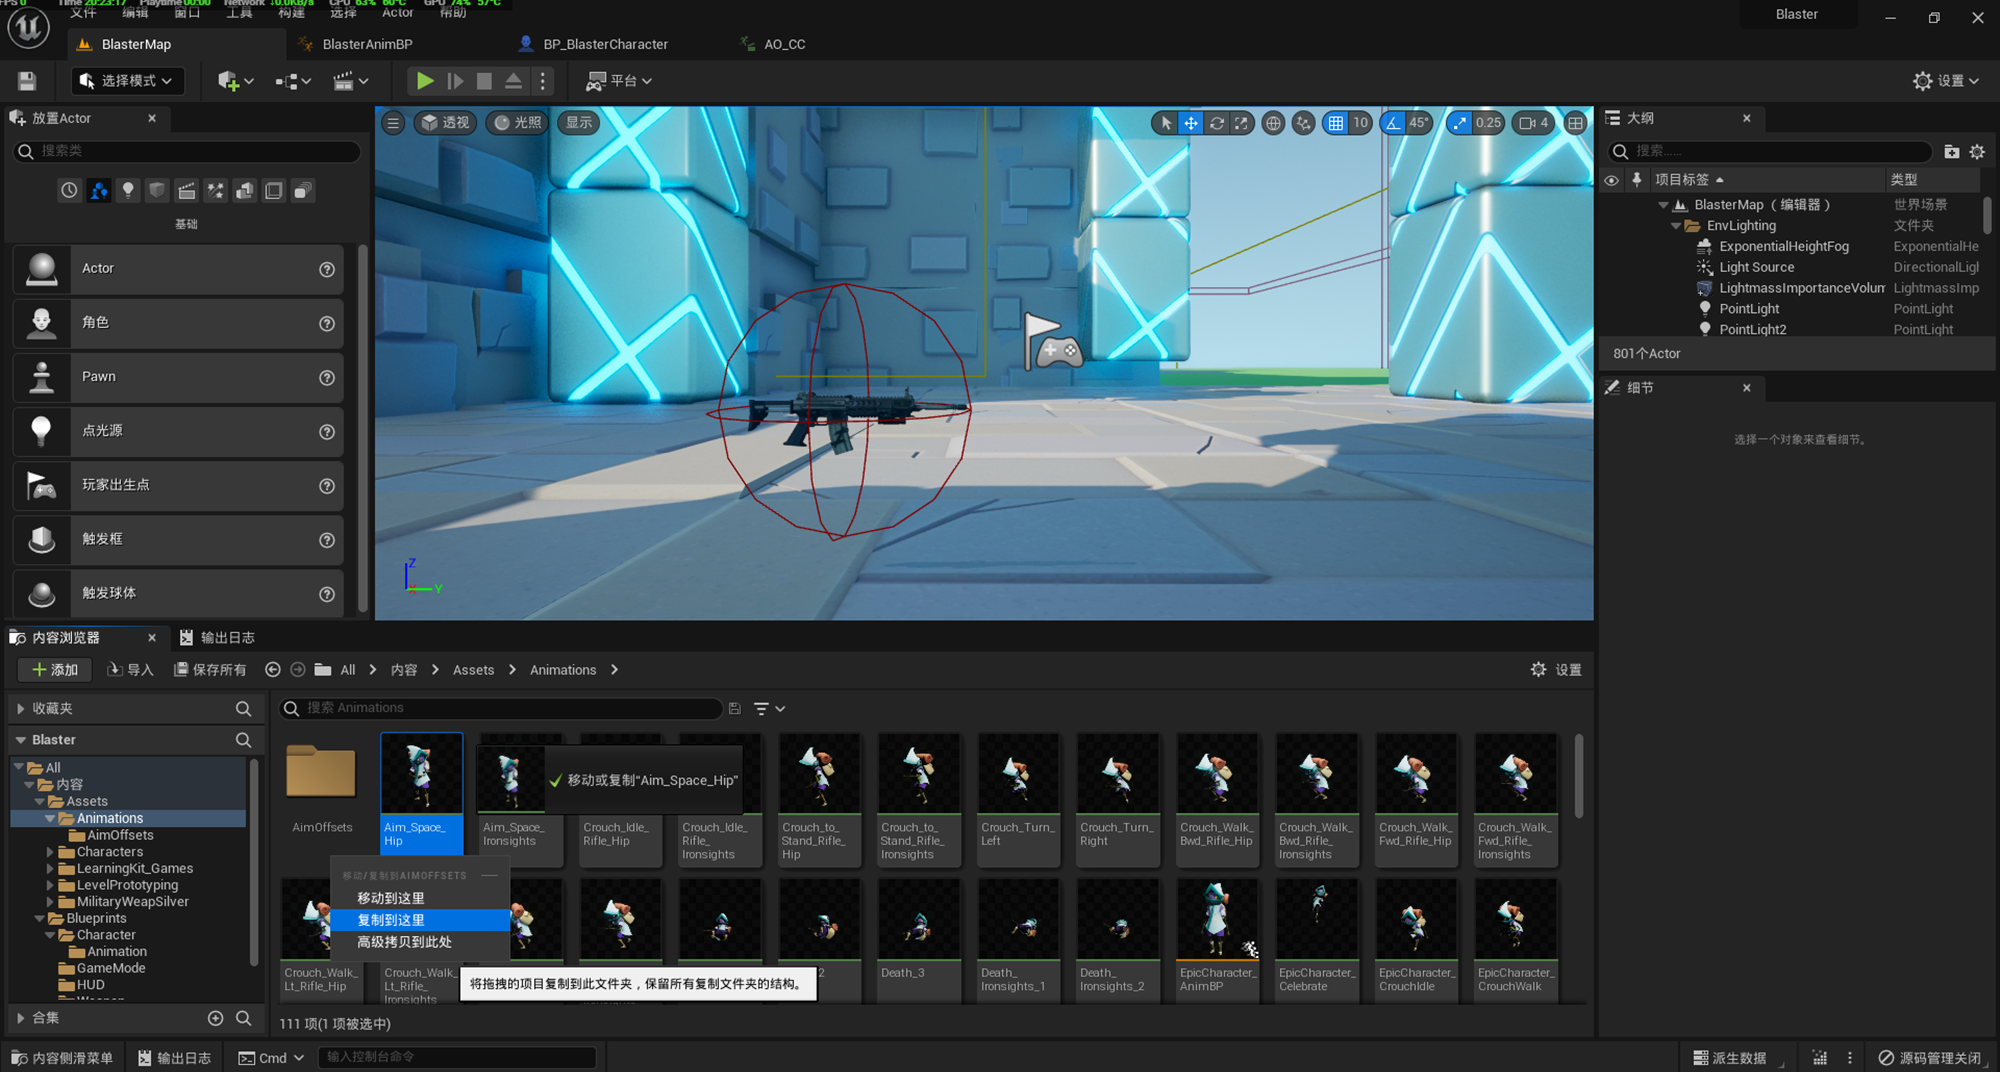Toggle scale snapping in the viewport toolbar
The image size is (2000, 1072).
pos(1460,123)
